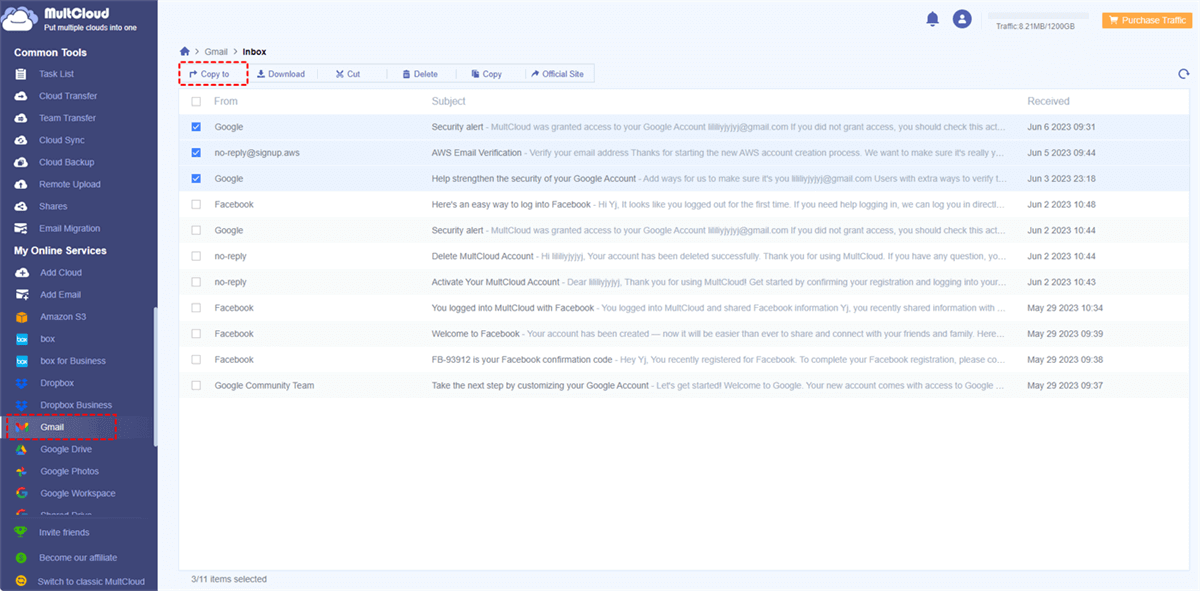Image resolution: width=1200 pixels, height=591 pixels.
Task: Sort by the From column header
Action: click(226, 101)
